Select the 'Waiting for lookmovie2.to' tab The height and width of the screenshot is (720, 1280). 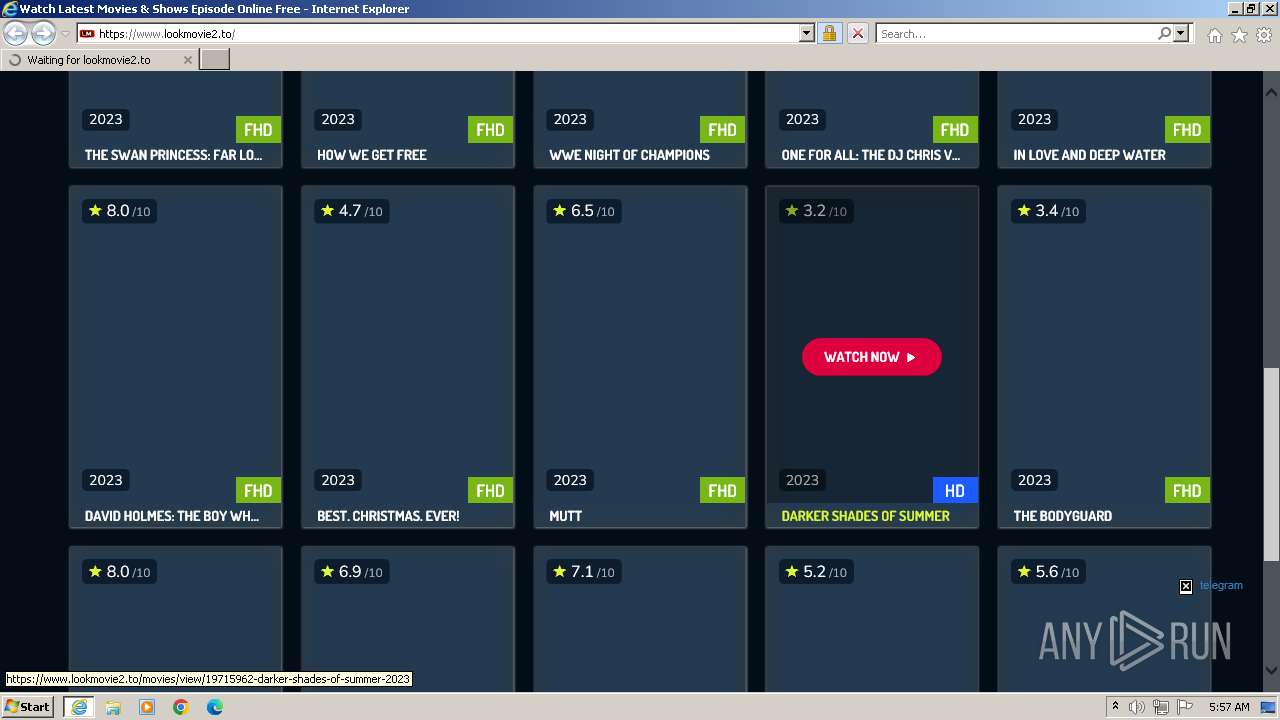tap(99, 60)
